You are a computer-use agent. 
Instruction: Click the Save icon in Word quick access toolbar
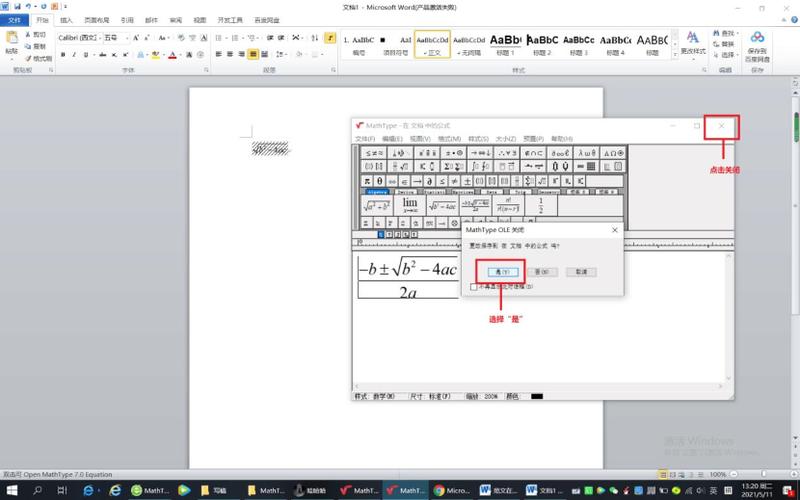click(17, 7)
